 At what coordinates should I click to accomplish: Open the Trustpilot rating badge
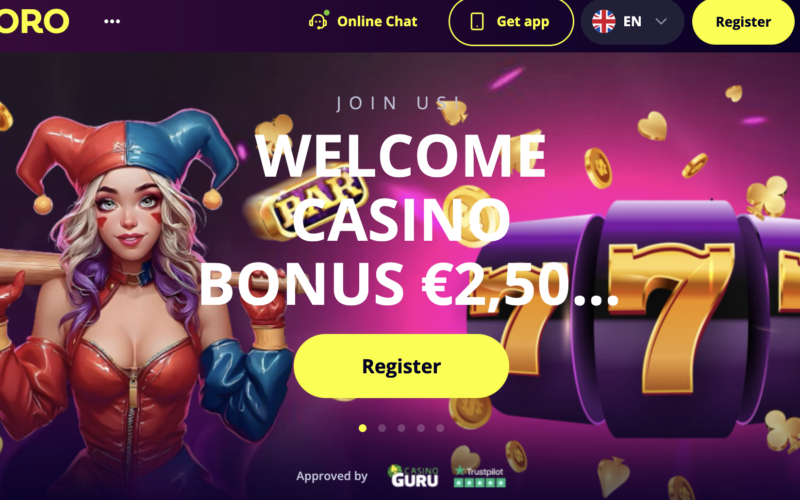coord(479,476)
